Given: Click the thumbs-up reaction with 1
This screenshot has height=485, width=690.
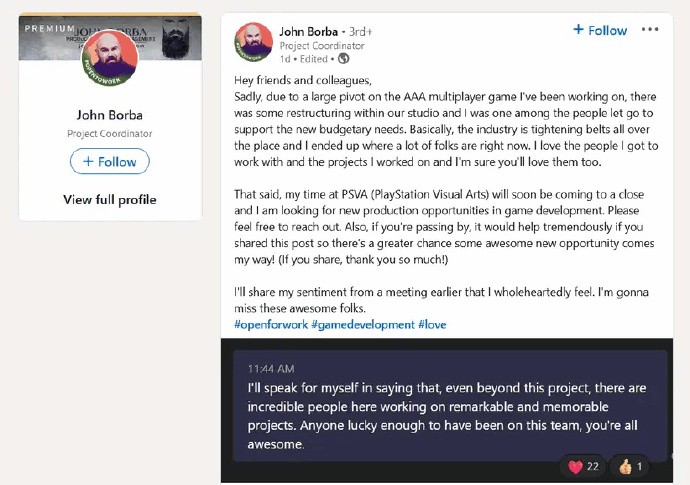Looking at the screenshot, I should tap(630, 467).
